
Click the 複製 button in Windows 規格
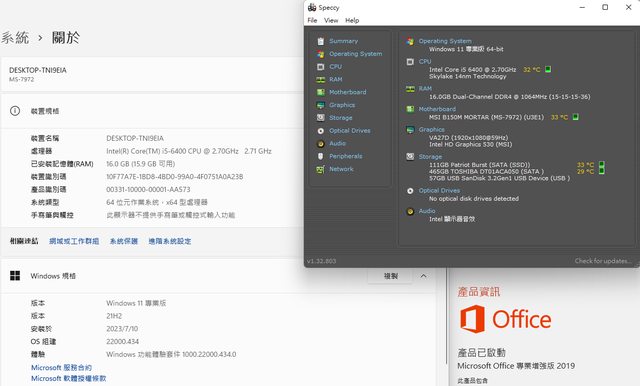[391, 276]
